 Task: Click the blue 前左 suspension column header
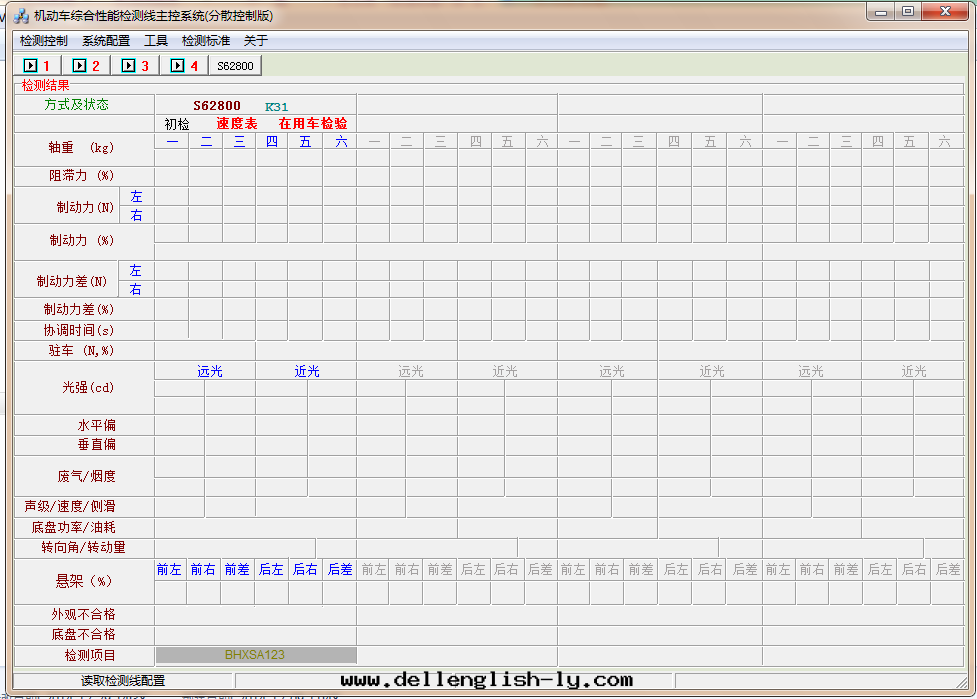click(x=169, y=569)
